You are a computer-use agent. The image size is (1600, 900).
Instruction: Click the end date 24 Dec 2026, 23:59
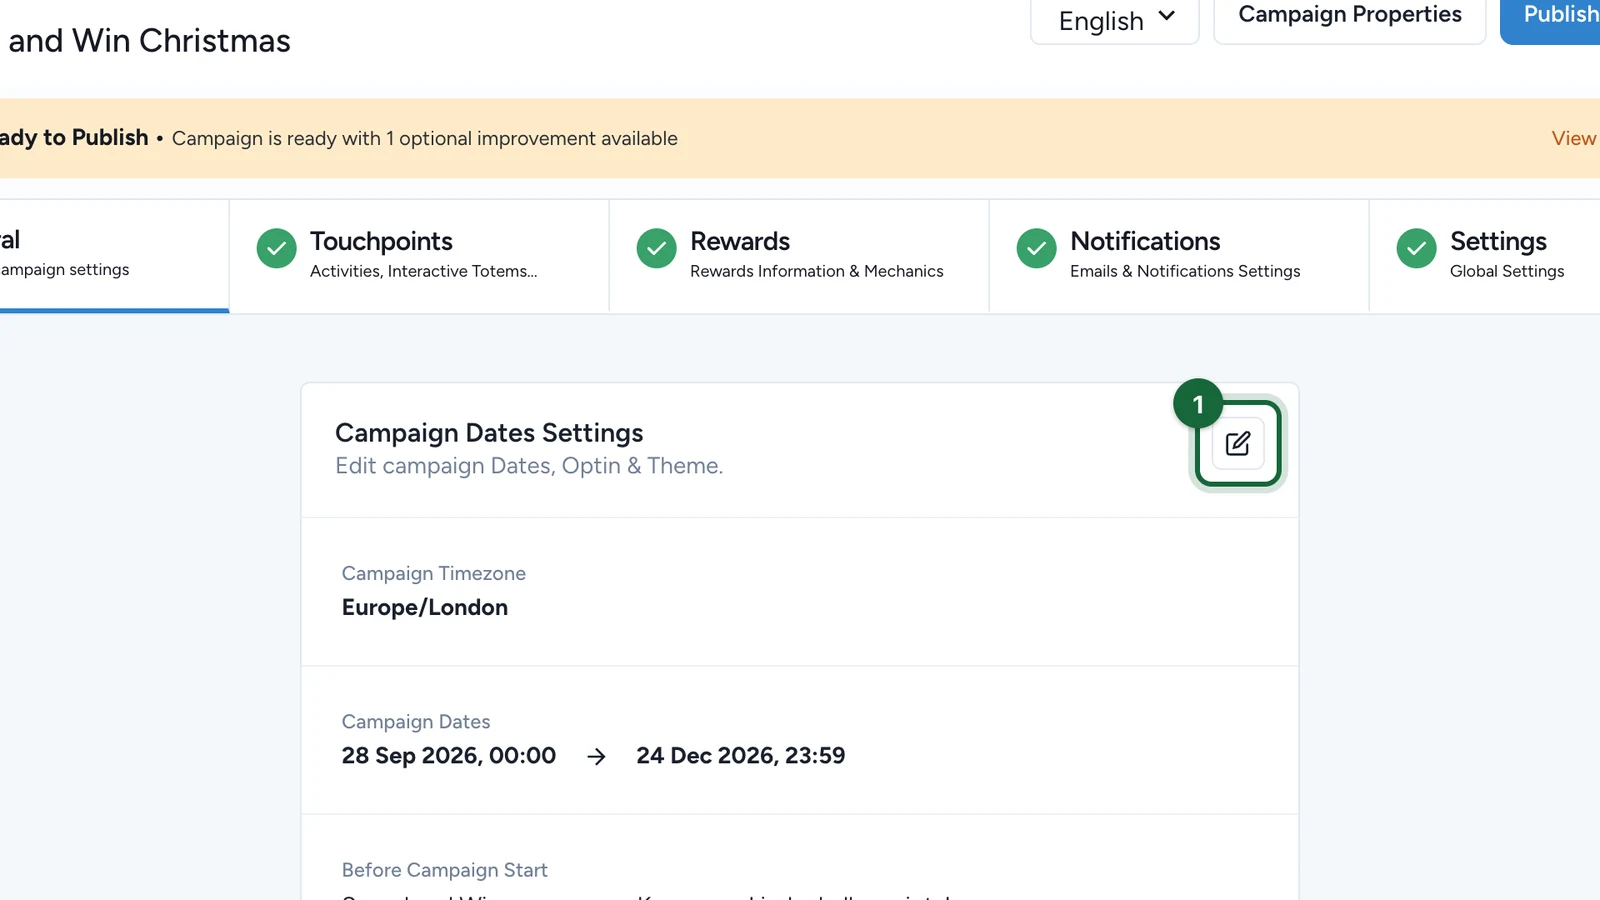pyautogui.click(x=741, y=756)
